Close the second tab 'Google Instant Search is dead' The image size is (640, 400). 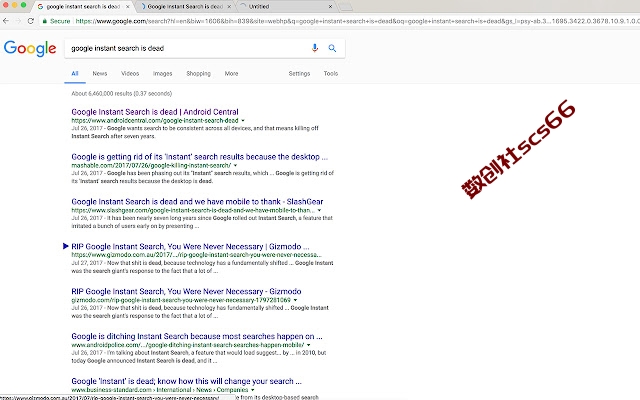coord(229,7)
